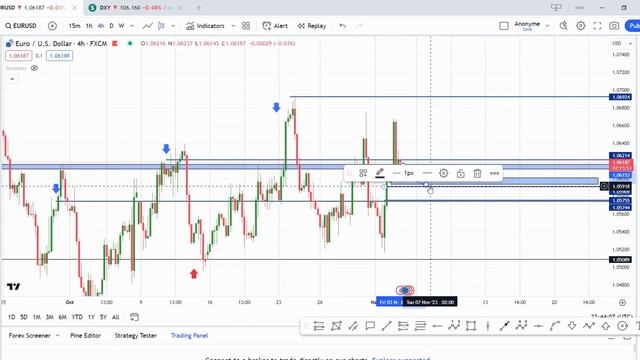This screenshot has height=360, width=640.
Task: Select the W weekly timeframe
Action: pyautogui.click(x=121, y=26)
